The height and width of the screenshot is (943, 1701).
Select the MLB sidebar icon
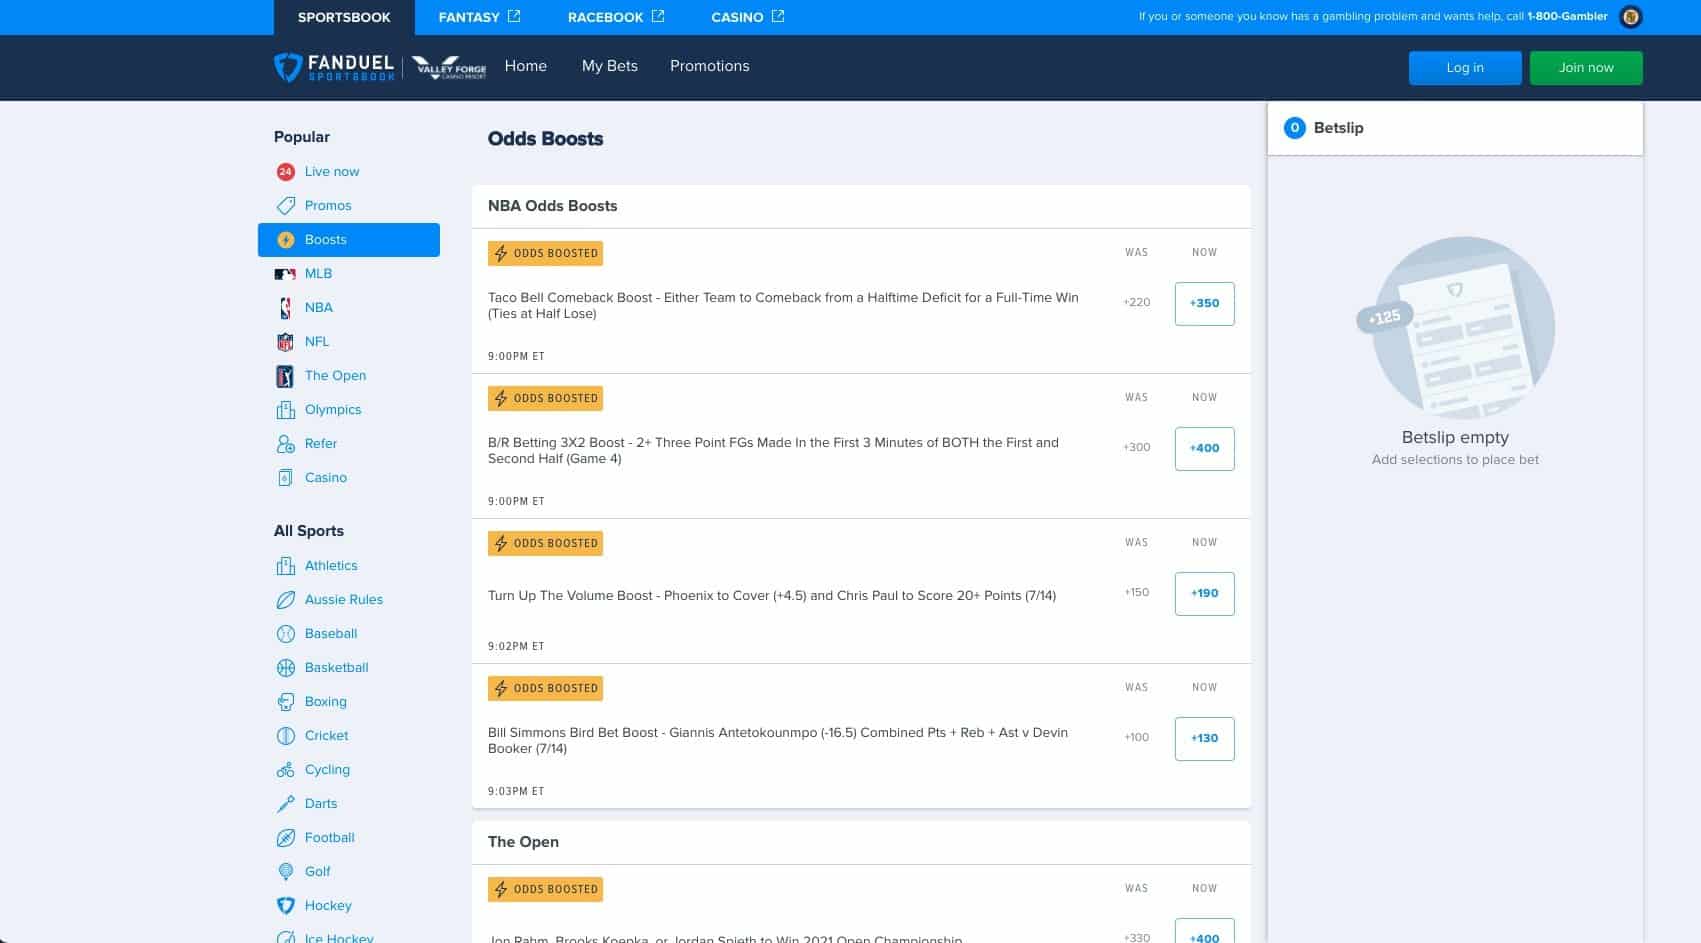(x=286, y=273)
